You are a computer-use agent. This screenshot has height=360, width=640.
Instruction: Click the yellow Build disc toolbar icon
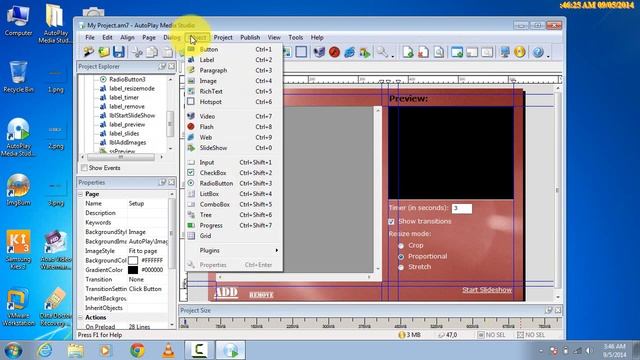pyautogui.click(x=520, y=52)
